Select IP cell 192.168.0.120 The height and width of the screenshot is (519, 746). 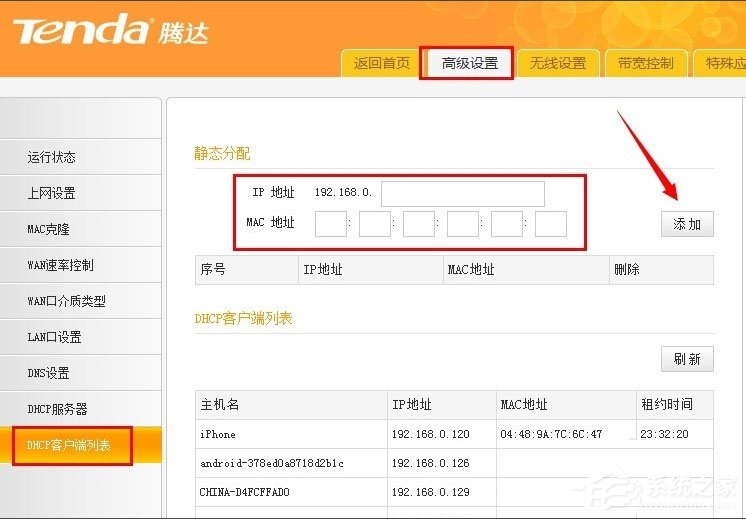(x=442, y=434)
